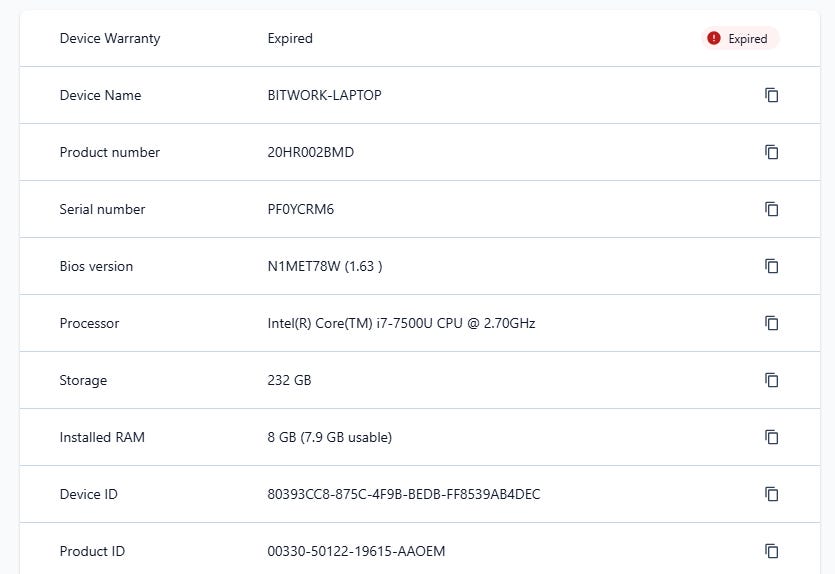Click the Product ID 00330-50122-19615-AAOEM

click(356, 552)
